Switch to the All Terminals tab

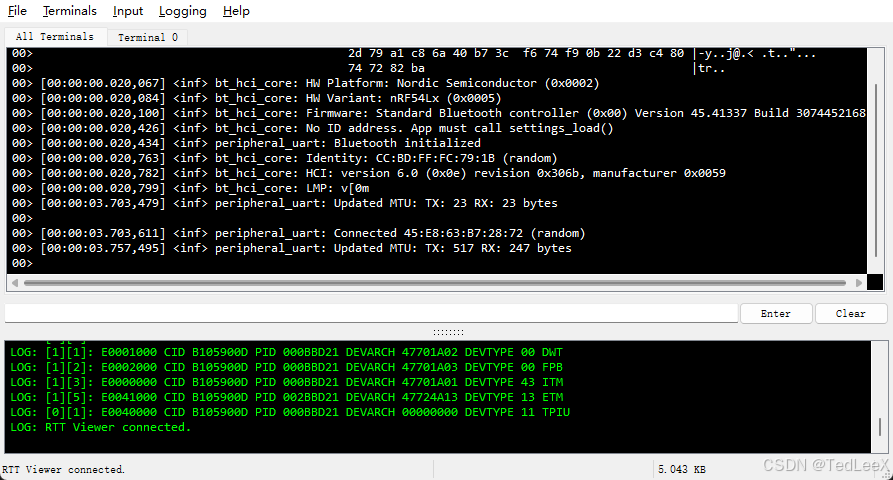[55, 36]
